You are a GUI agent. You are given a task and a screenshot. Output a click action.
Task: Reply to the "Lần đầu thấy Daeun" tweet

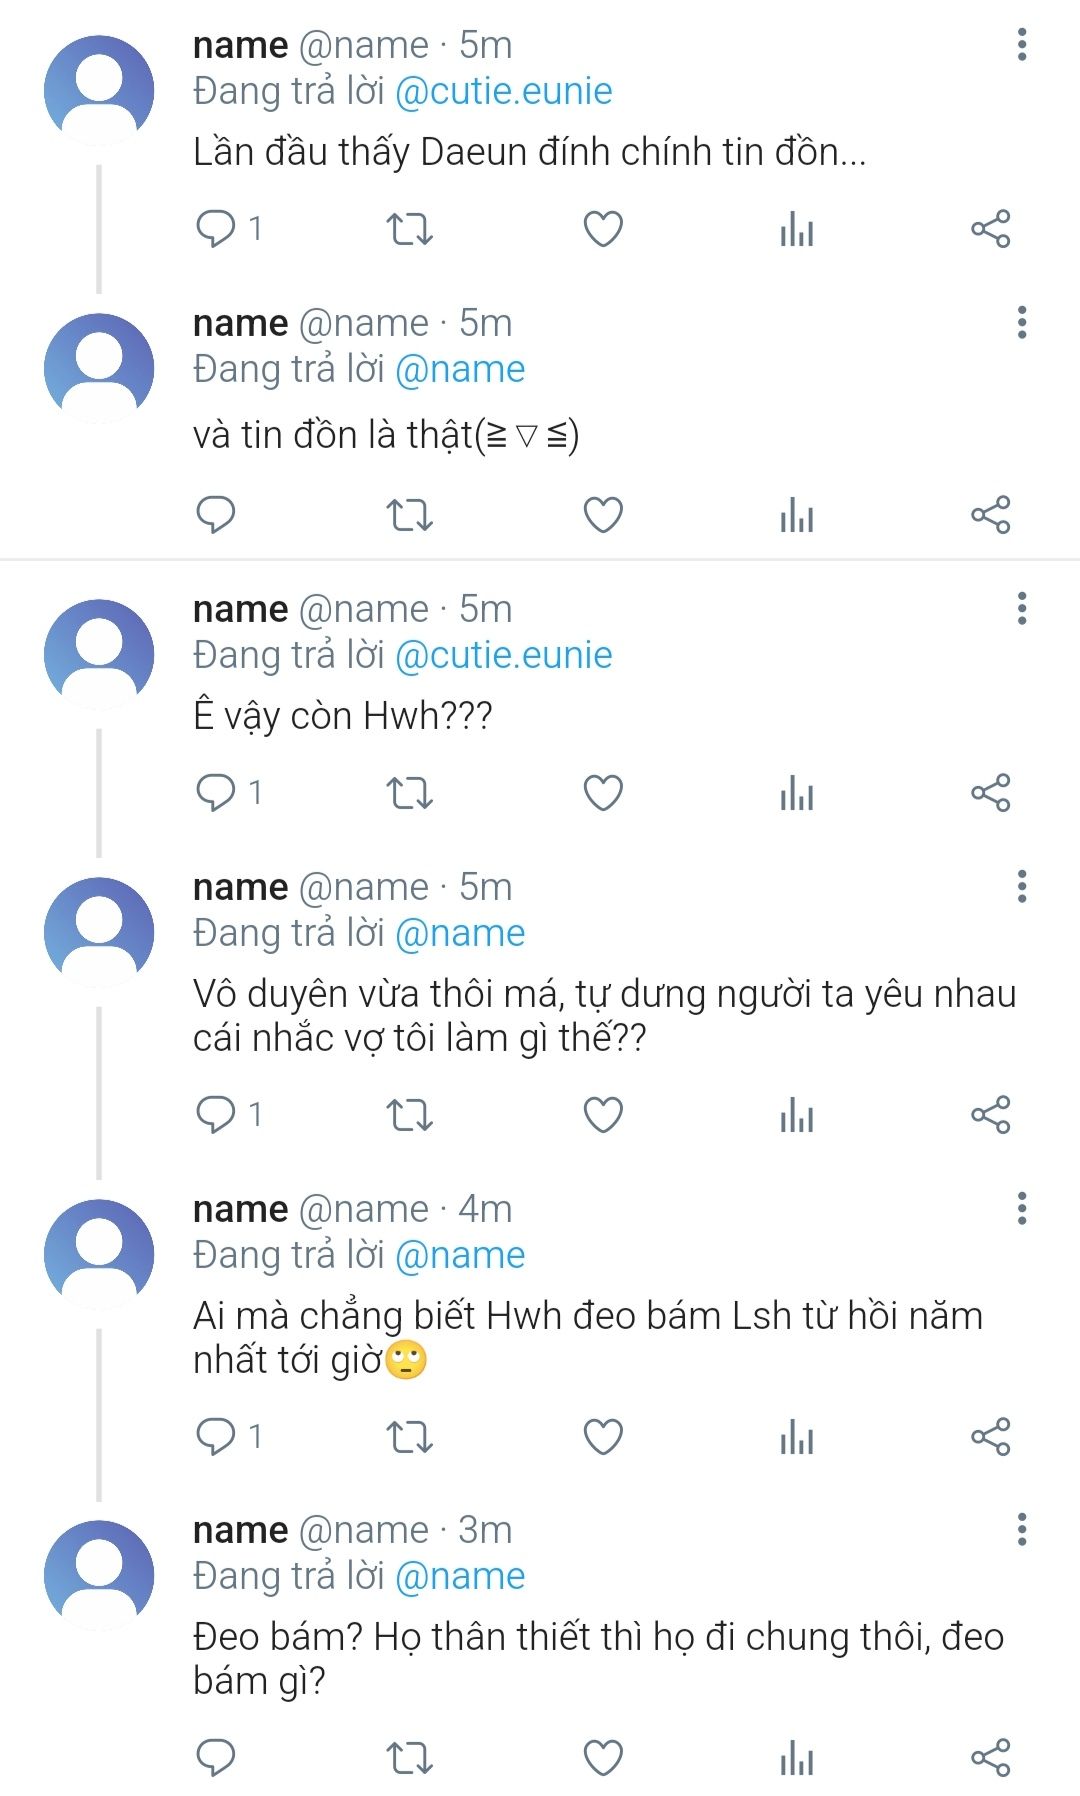click(216, 229)
